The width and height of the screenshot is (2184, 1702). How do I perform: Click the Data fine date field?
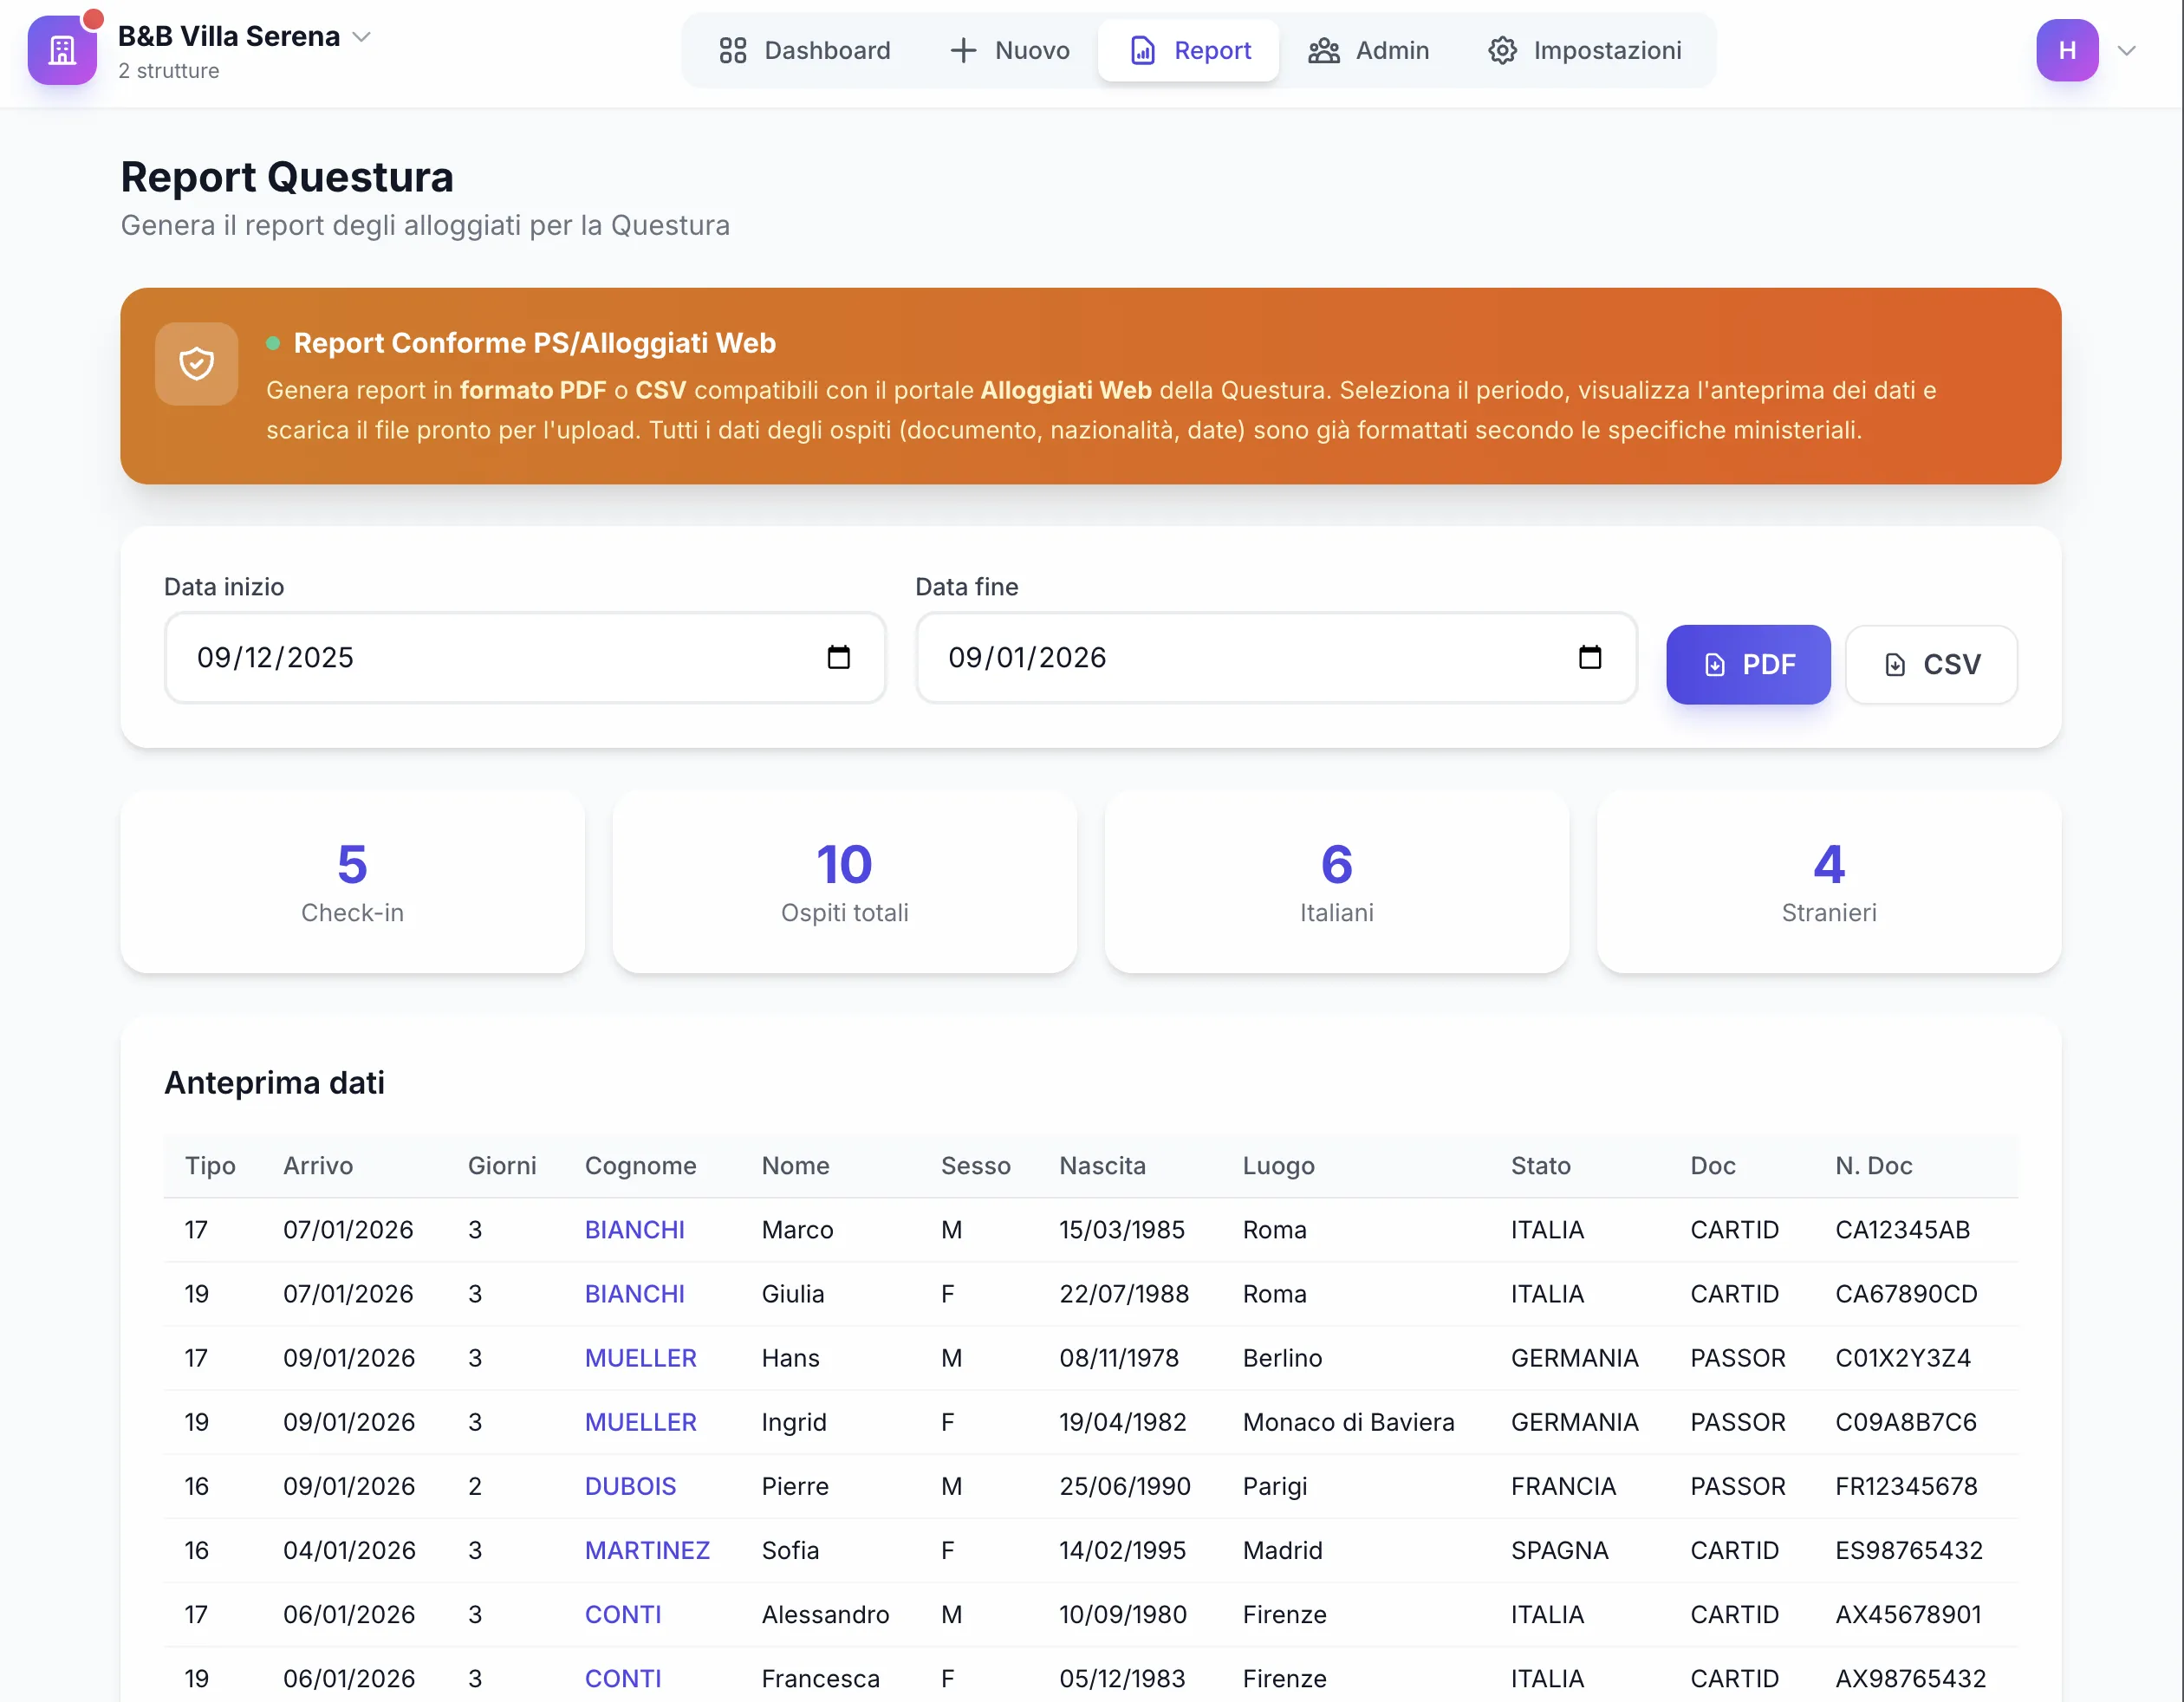pos(1230,657)
